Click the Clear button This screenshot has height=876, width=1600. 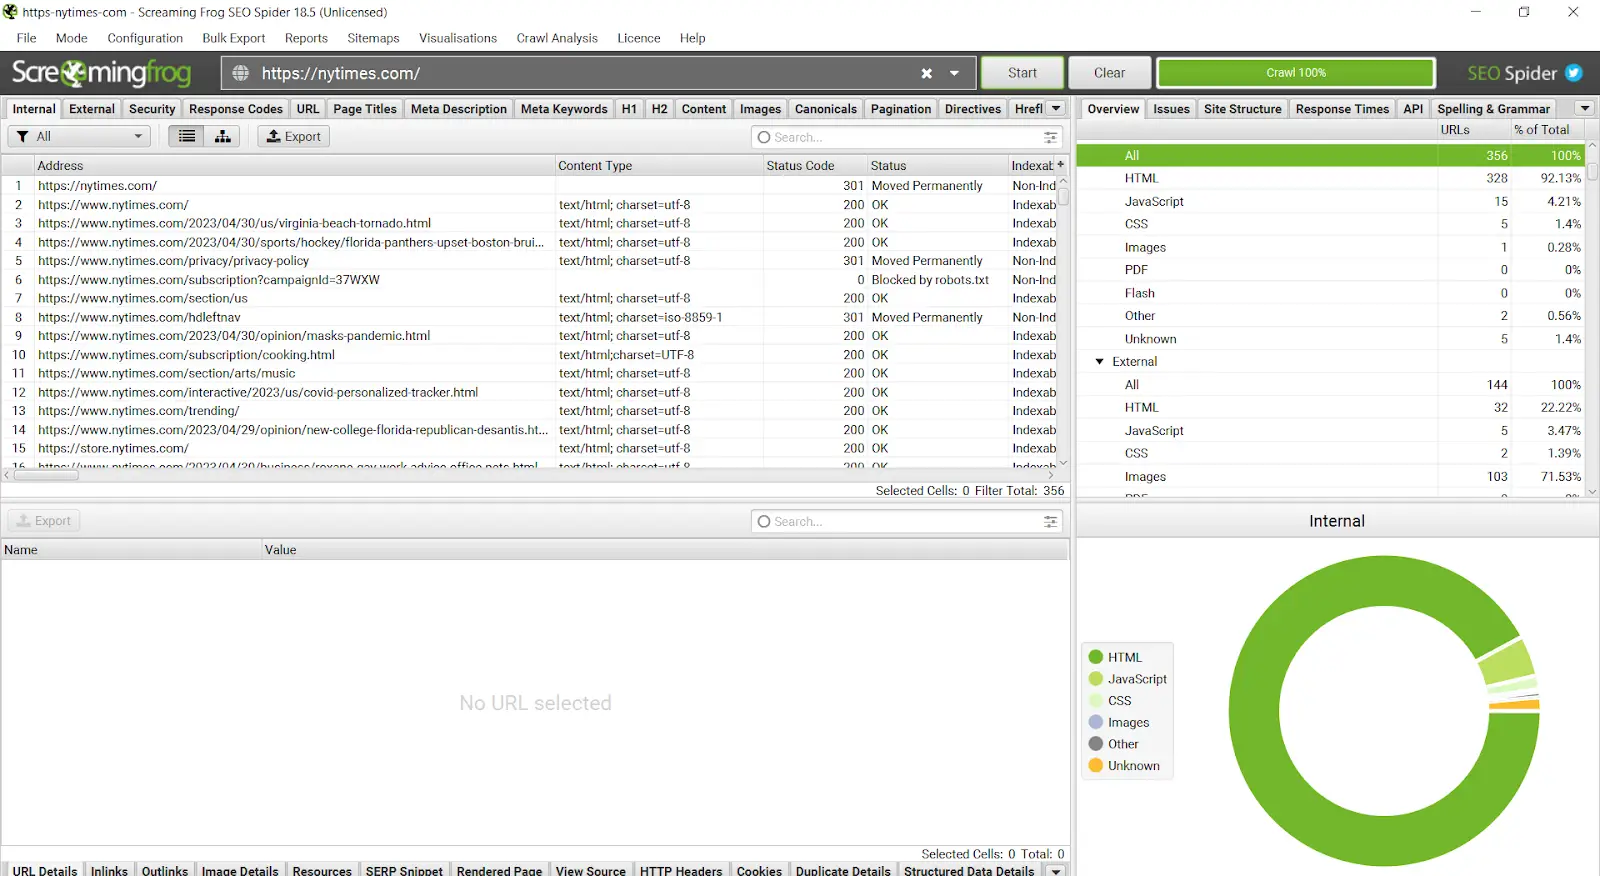click(1109, 73)
